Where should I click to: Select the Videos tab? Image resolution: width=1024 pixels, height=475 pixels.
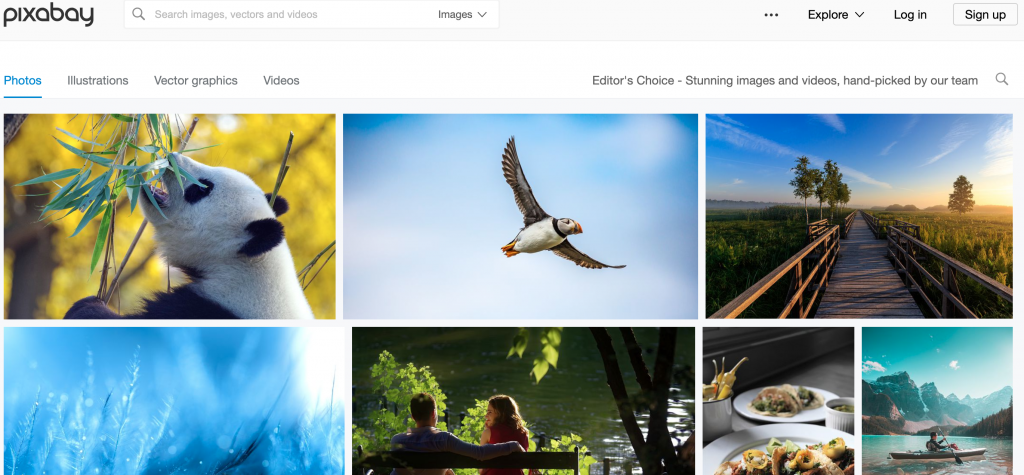[281, 80]
